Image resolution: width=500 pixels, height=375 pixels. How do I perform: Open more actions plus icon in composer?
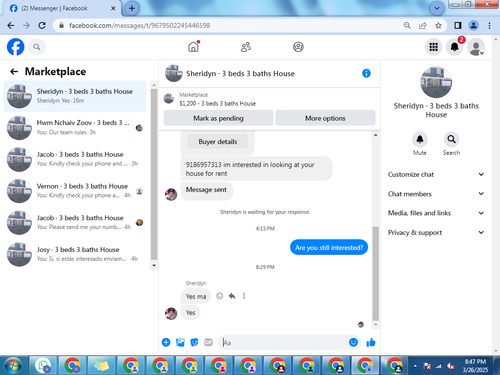(x=166, y=342)
